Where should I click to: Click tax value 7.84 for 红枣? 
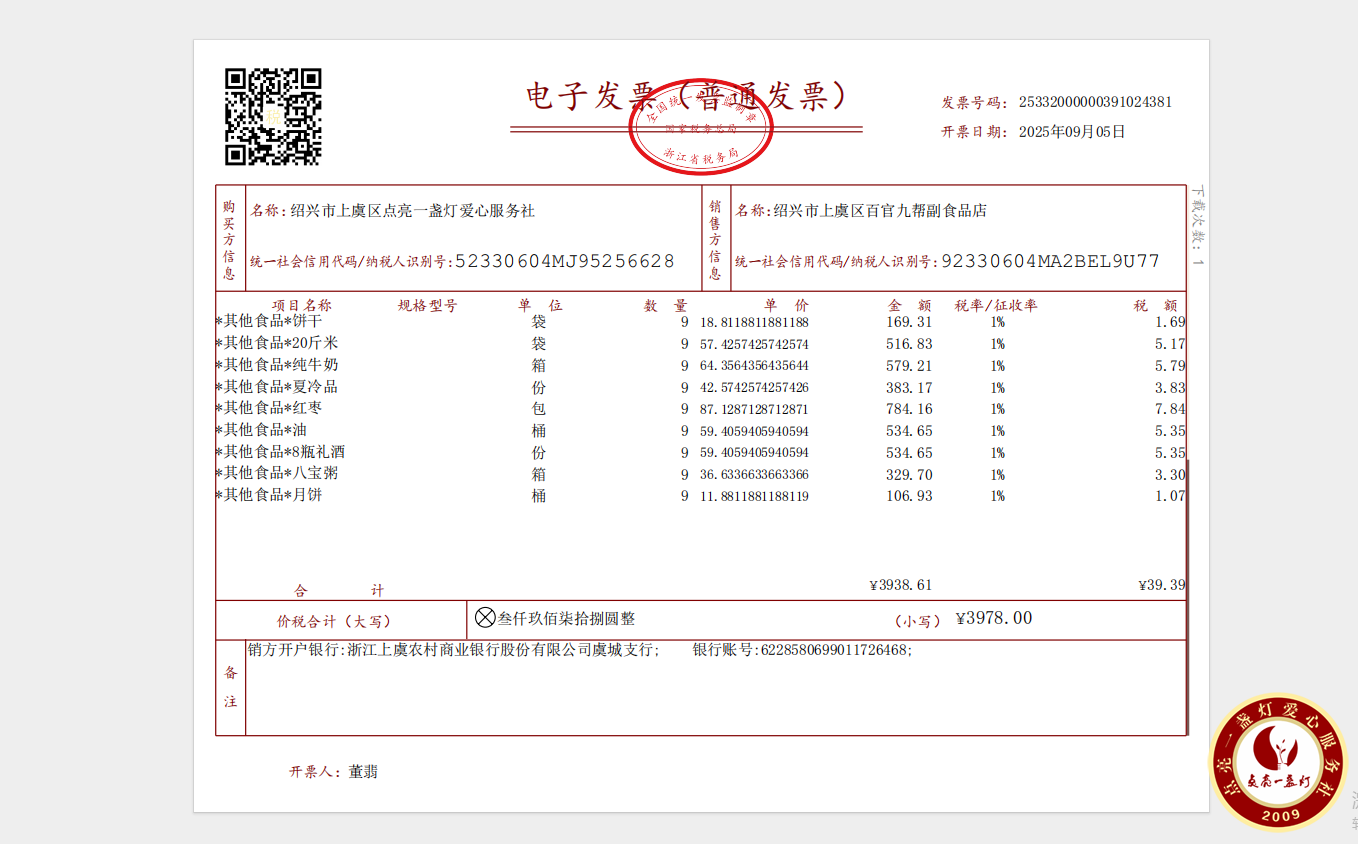click(1170, 409)
